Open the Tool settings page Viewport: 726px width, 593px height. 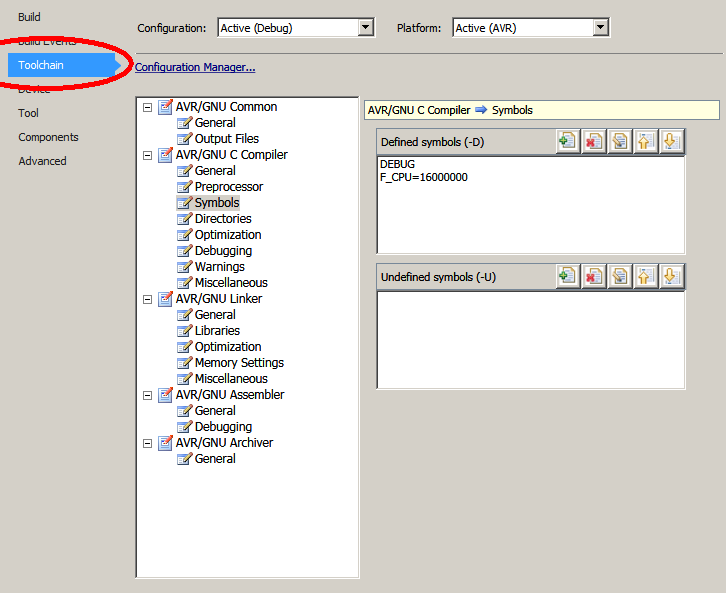click(x=28, y=113)
